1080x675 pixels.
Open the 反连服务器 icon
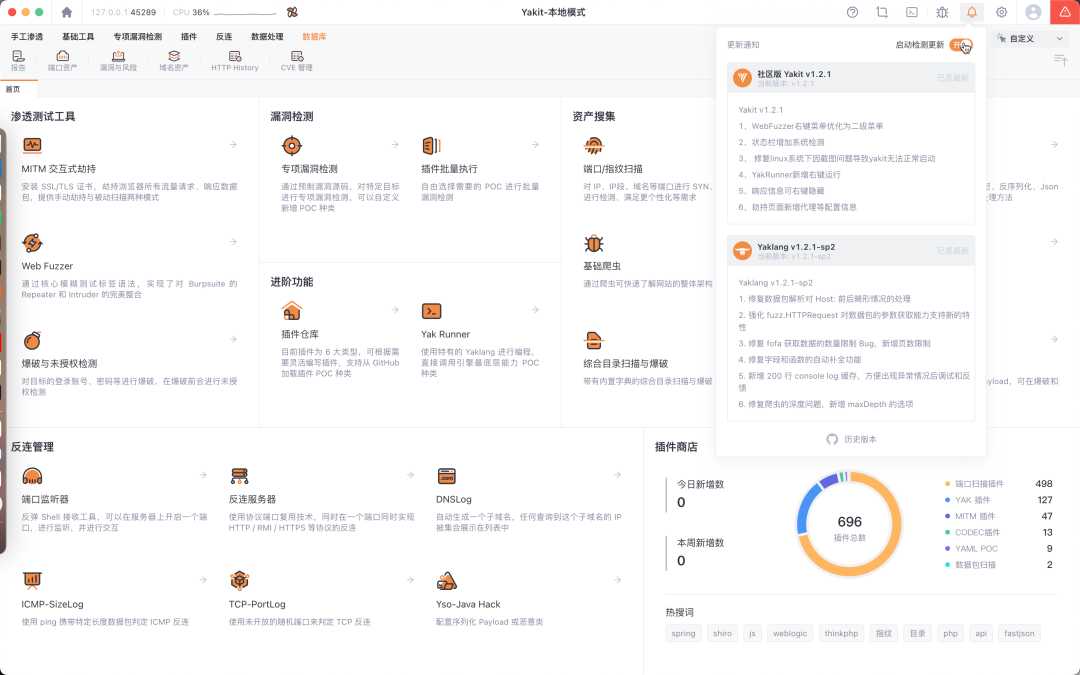[x=240, y=476]
